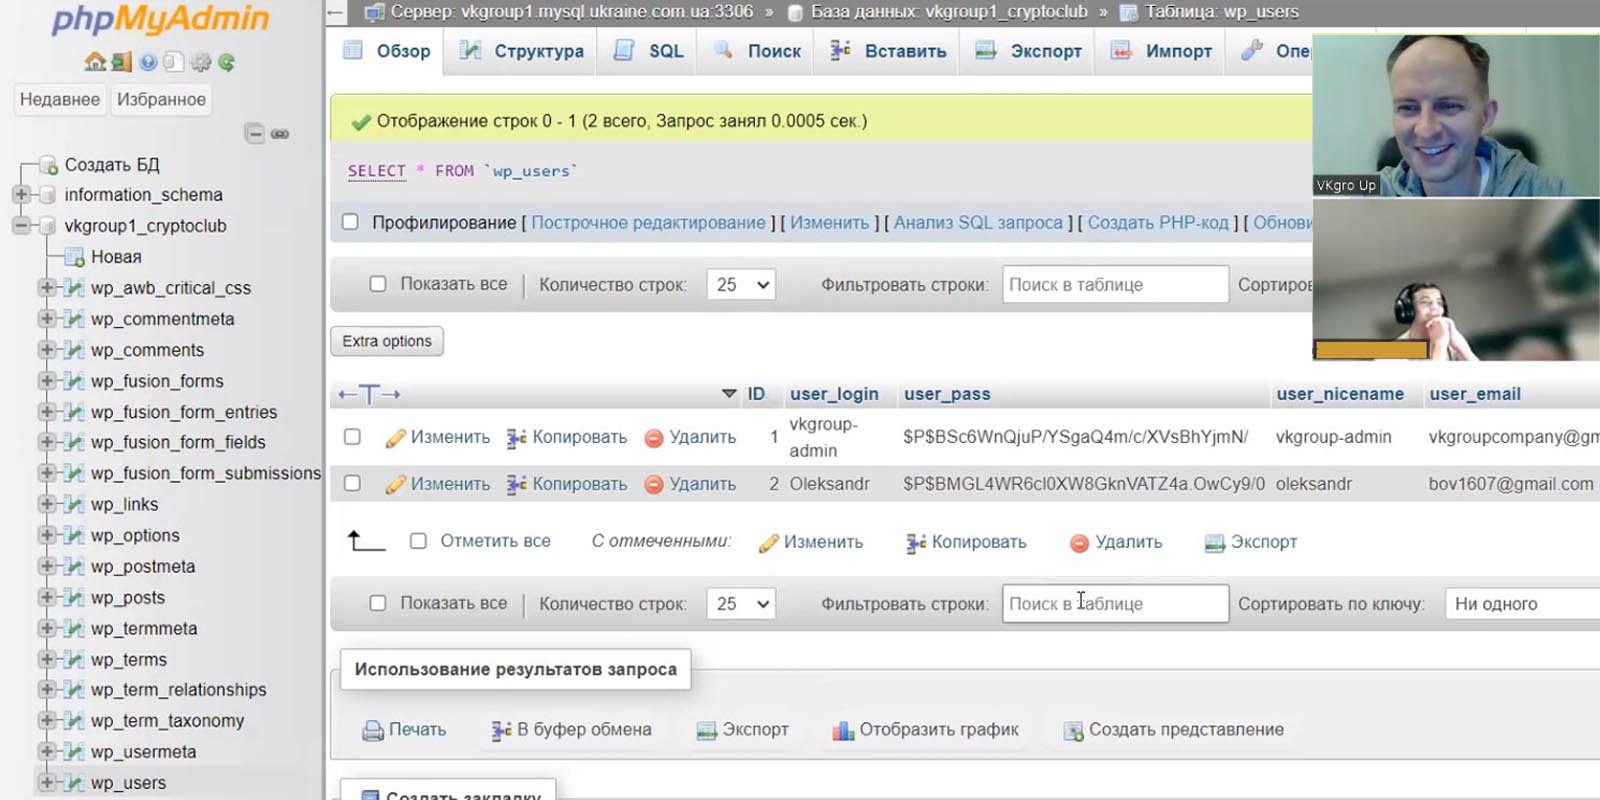Toggle link with main panel icon
The height and width of the screenshot is (800, 1600).
click(x=280, y=133)
